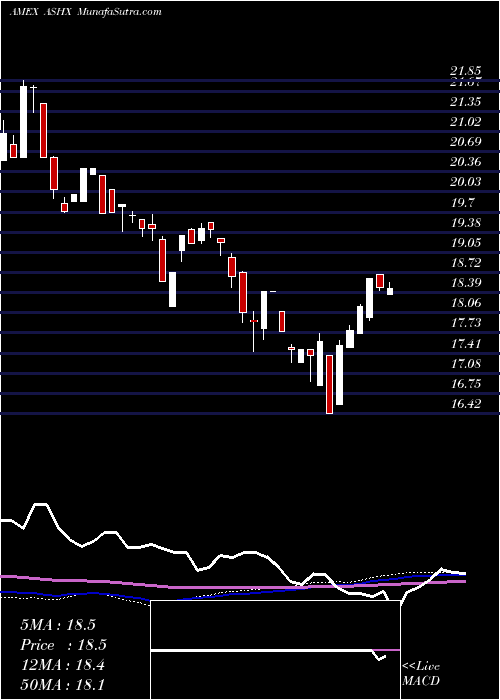Viewport: 500px width, 700px height.
Task: Click the 17.41 price axis label
Action: pos(466,344)
